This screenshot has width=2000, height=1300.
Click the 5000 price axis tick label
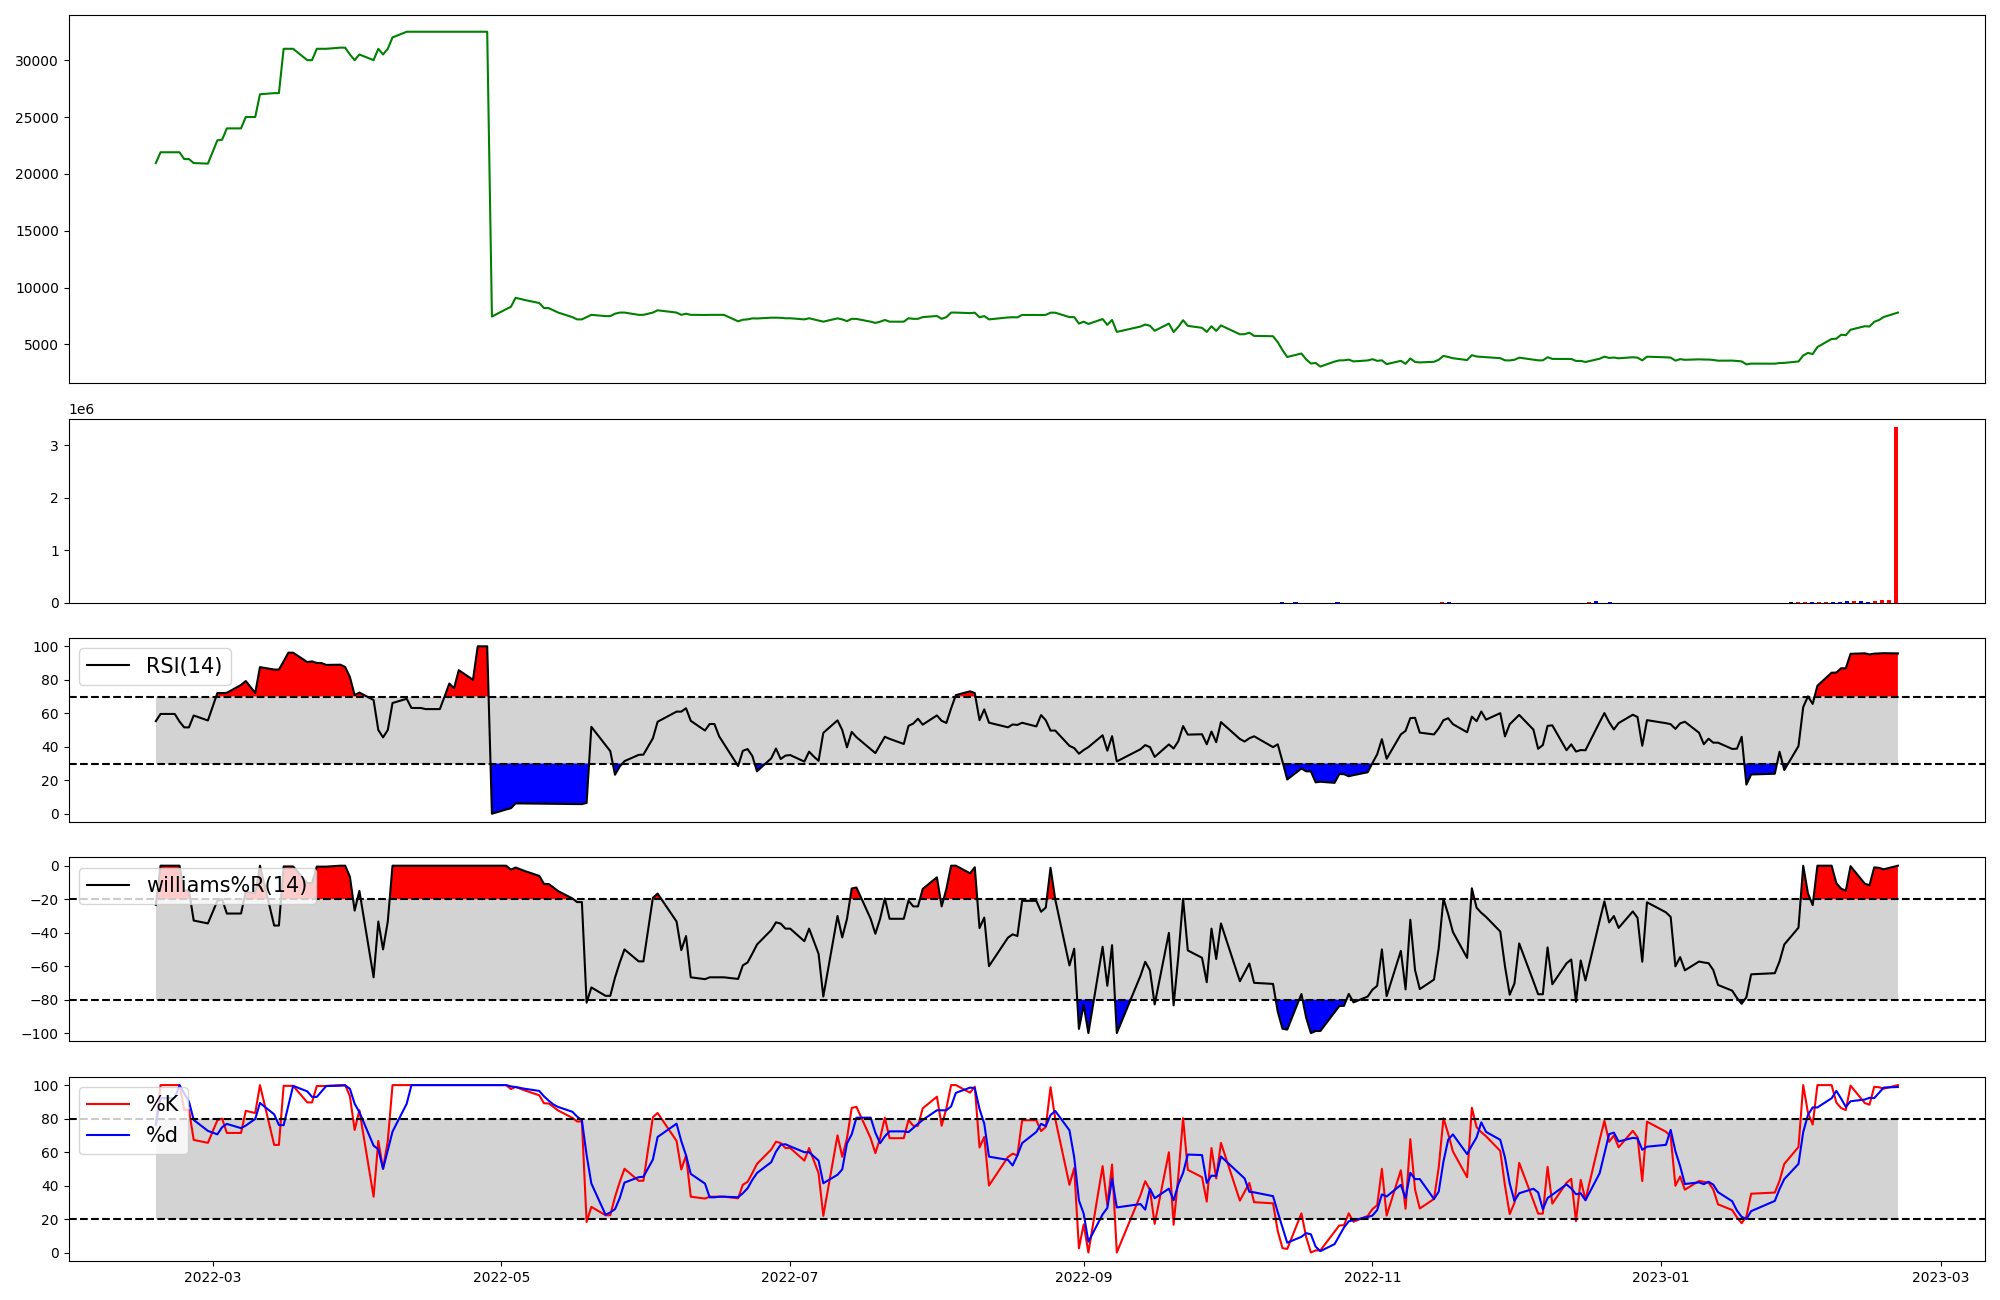41,346
